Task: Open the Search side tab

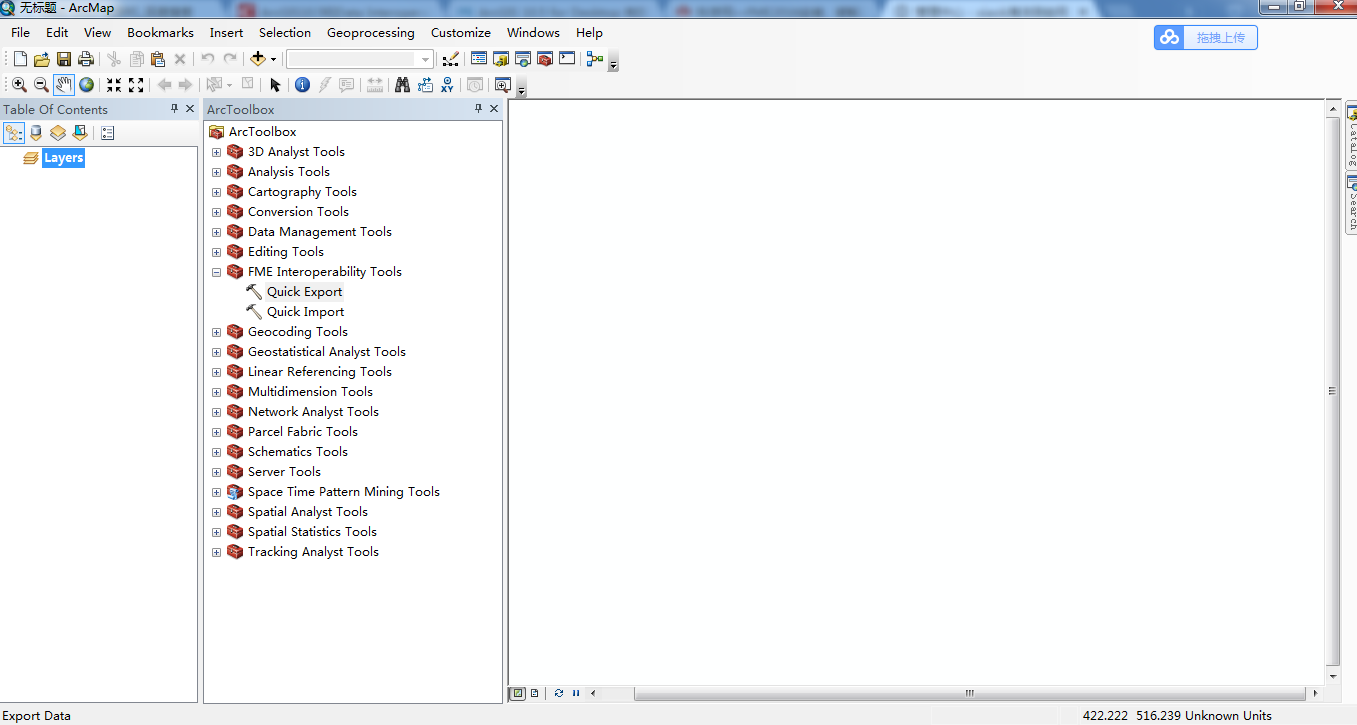Action: (x=1351, y=203)
